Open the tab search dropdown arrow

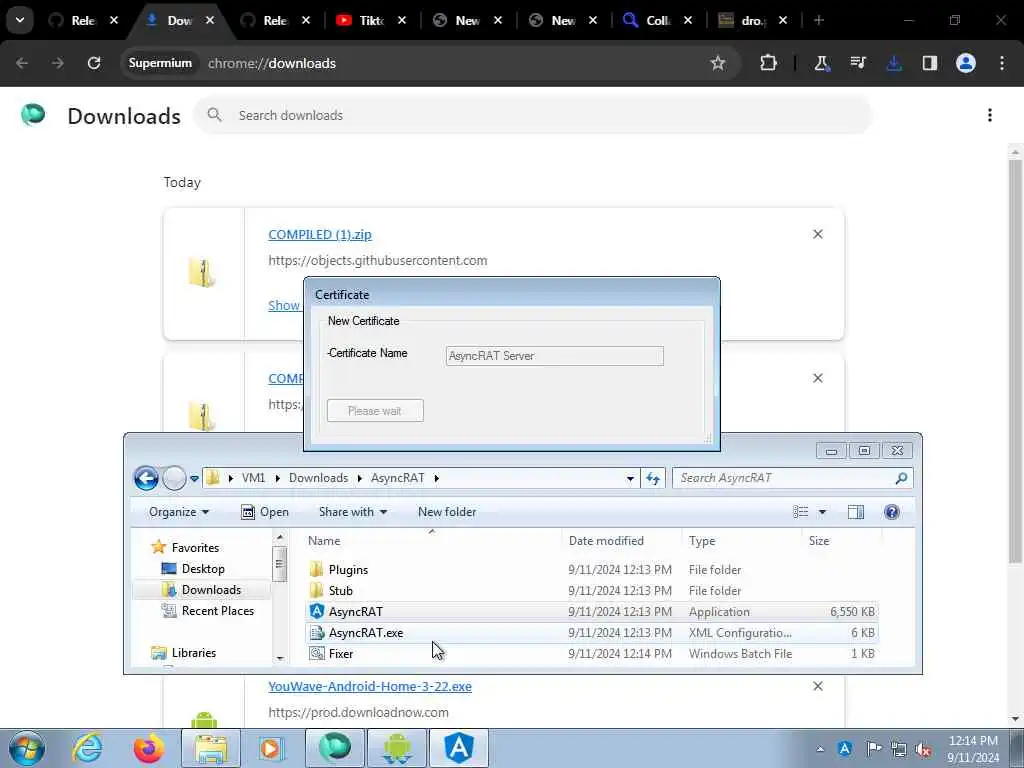point(20,20)
